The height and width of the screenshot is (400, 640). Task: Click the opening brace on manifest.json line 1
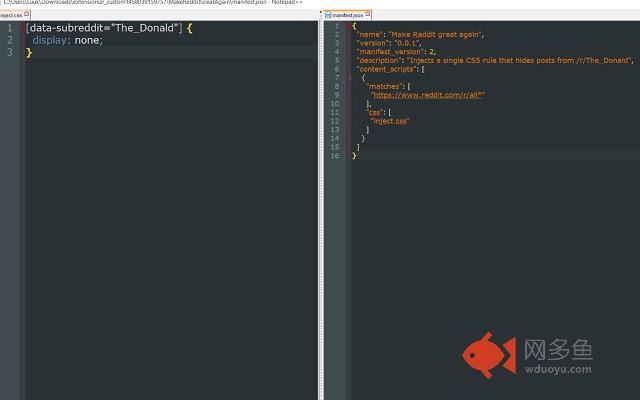click(354, 26)
